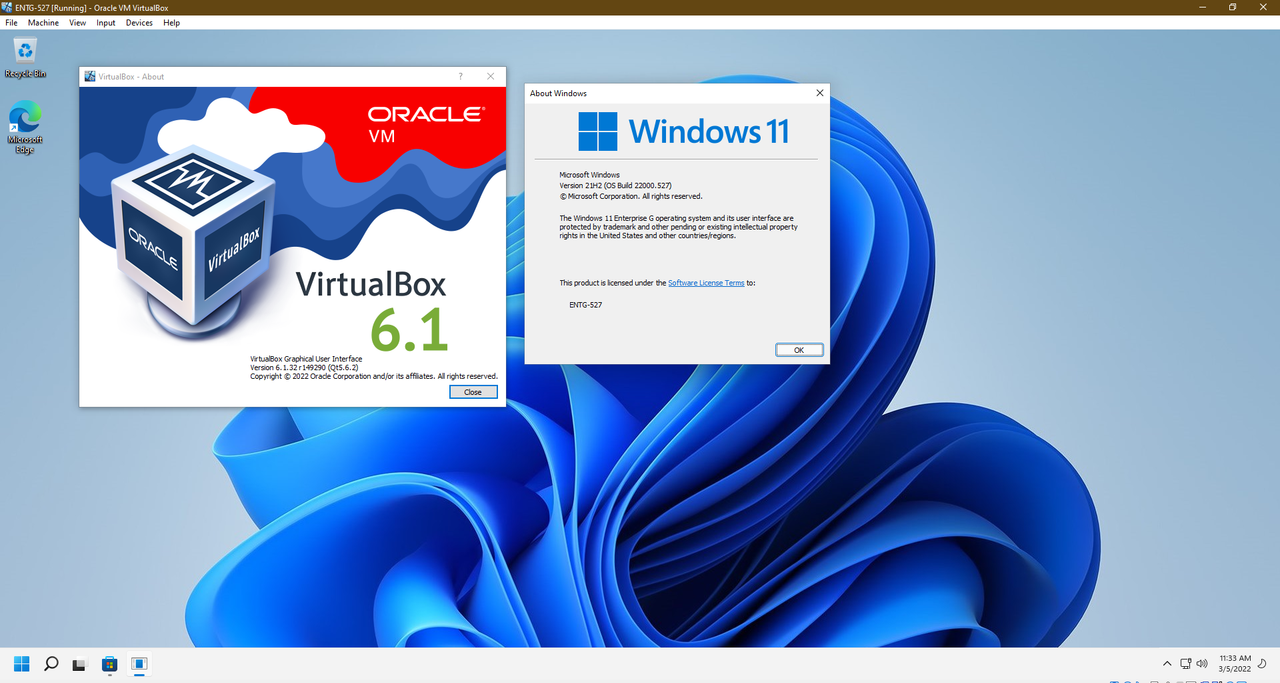The width and height of the screenshot is (1280, 683).
Task: Click the ENTG-527 licensee text
Action: (x=586, y=304)
